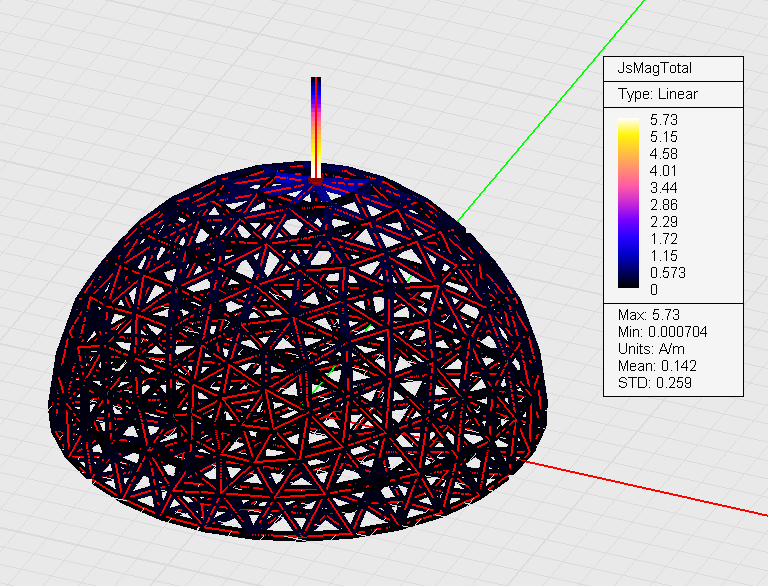Click the feed point at rod base
The width and height of the screenshot is (768, 586).
tap(316, 179)
